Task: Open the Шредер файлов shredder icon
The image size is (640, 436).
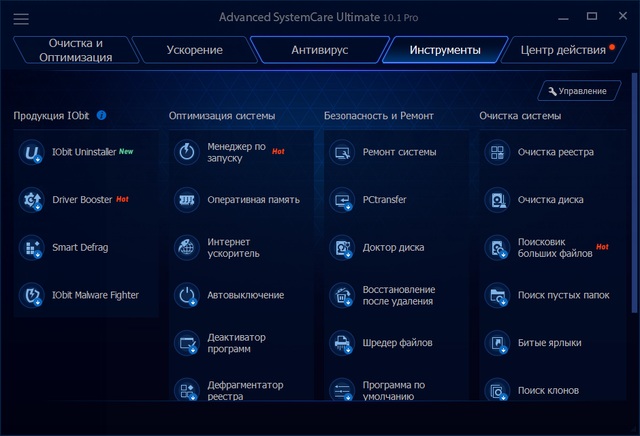Action: pos(342,342)
